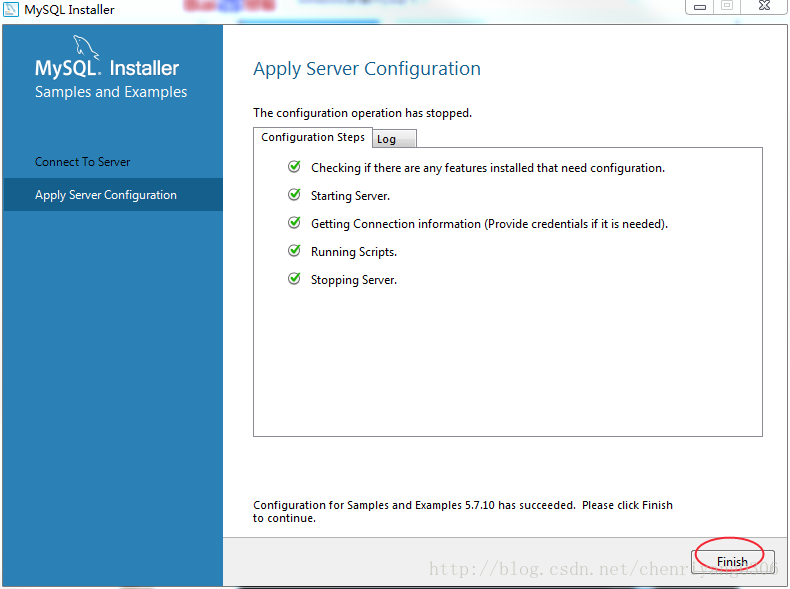
Task: Click green check beside Starting Server
Action: (x=294, y=194)
